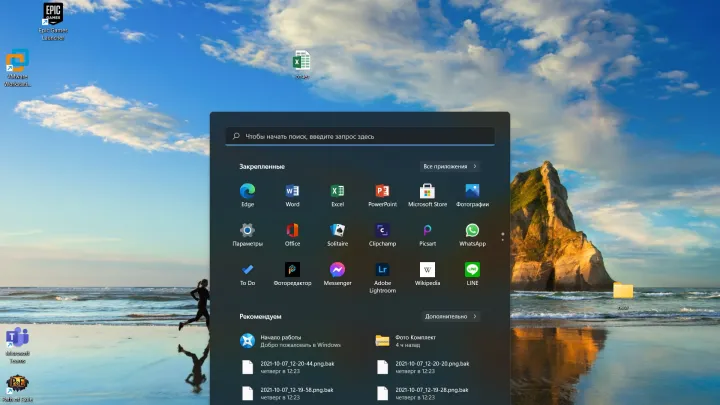Expand 'Дополнительно' recommended items
The height and width of the screenshot is (405, 720).
click(451, 316)
